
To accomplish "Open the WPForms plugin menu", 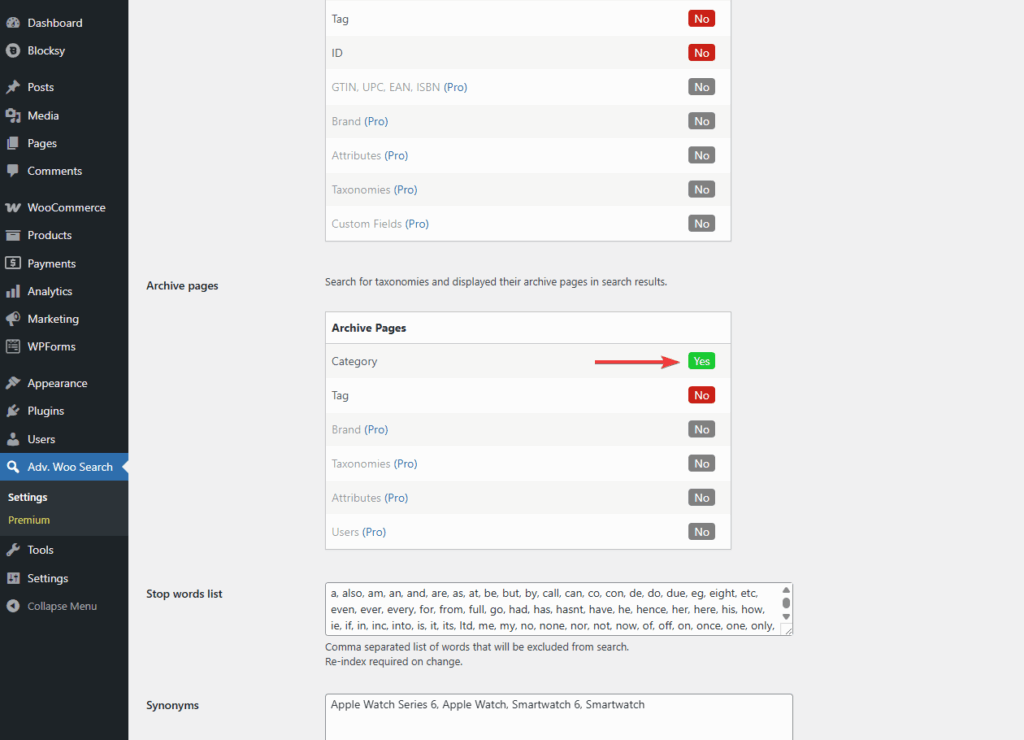I will pos(53,346).
